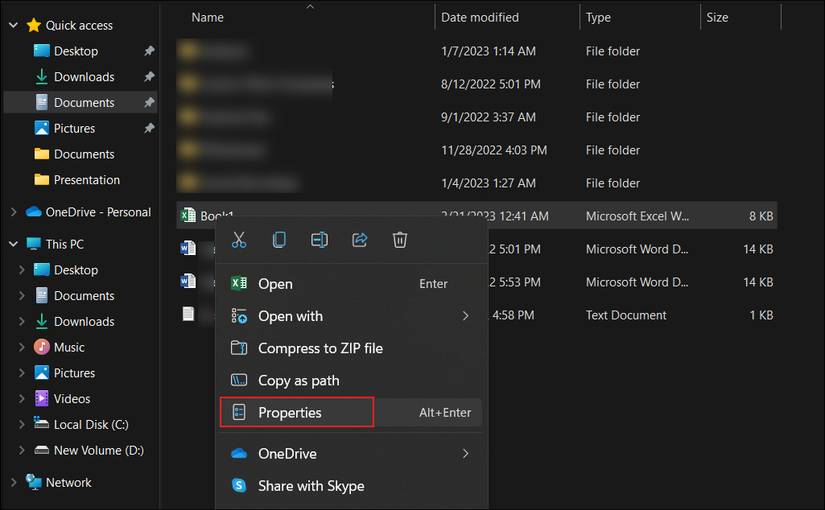
Task: Open Downloads under Quick access
Action: 84,77
